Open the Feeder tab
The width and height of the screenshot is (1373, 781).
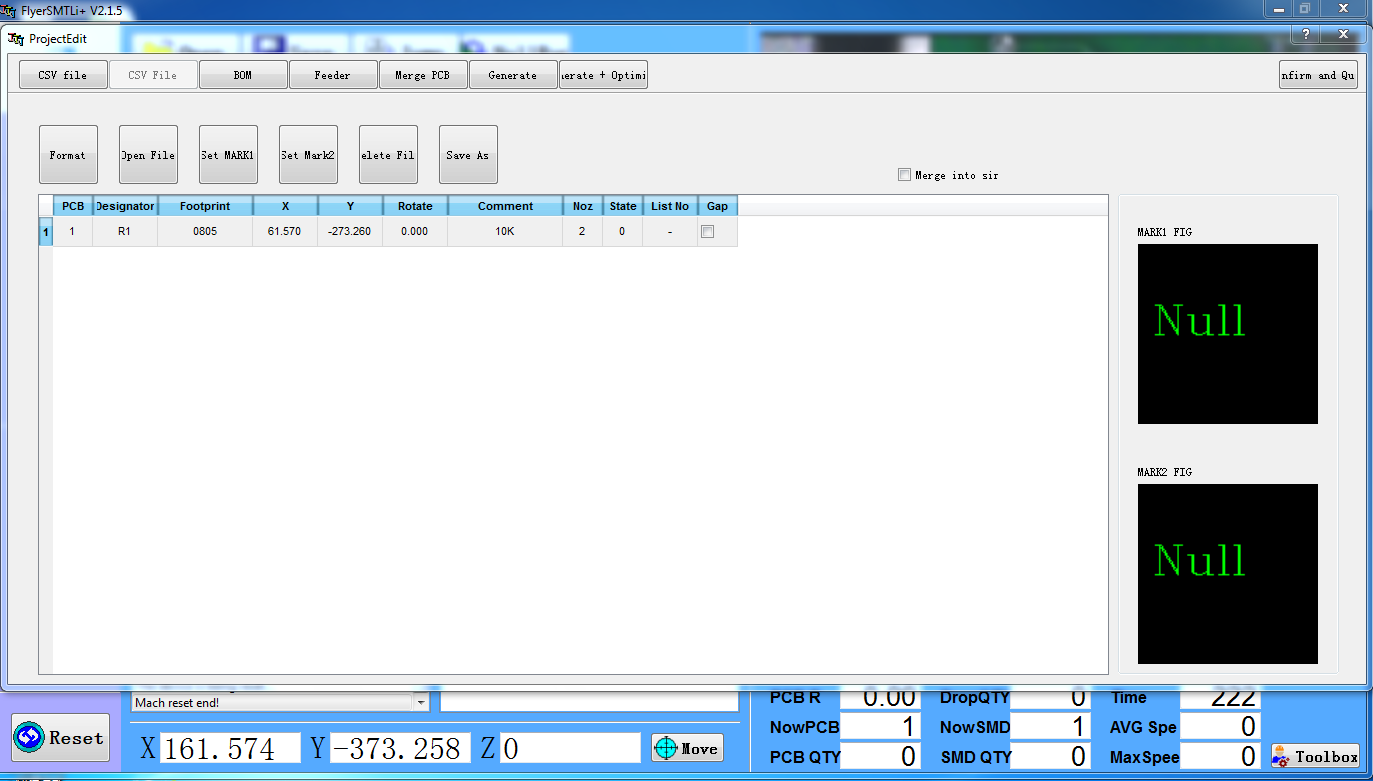point(333,75)
